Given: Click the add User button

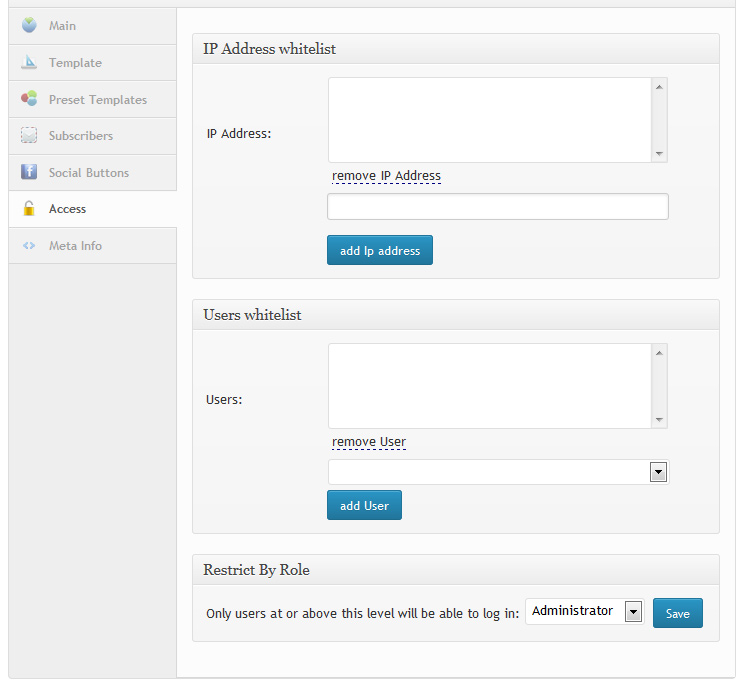Looking at the screenshot, I should (x=364, y=506).
